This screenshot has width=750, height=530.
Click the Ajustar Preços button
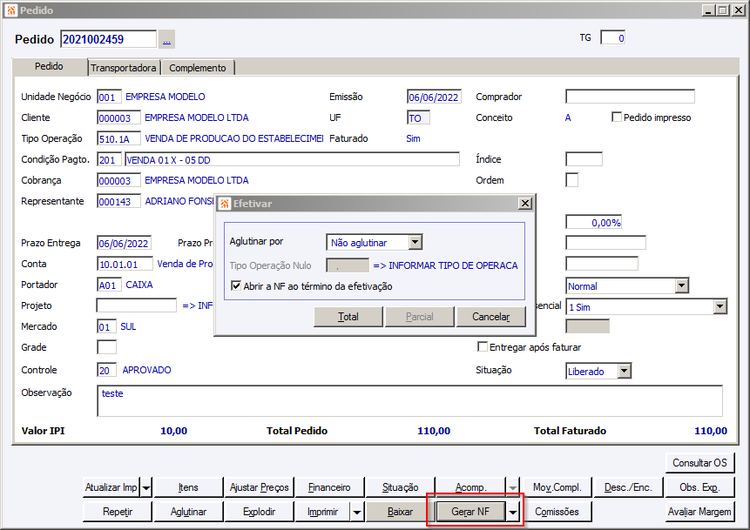coord(259,487)
